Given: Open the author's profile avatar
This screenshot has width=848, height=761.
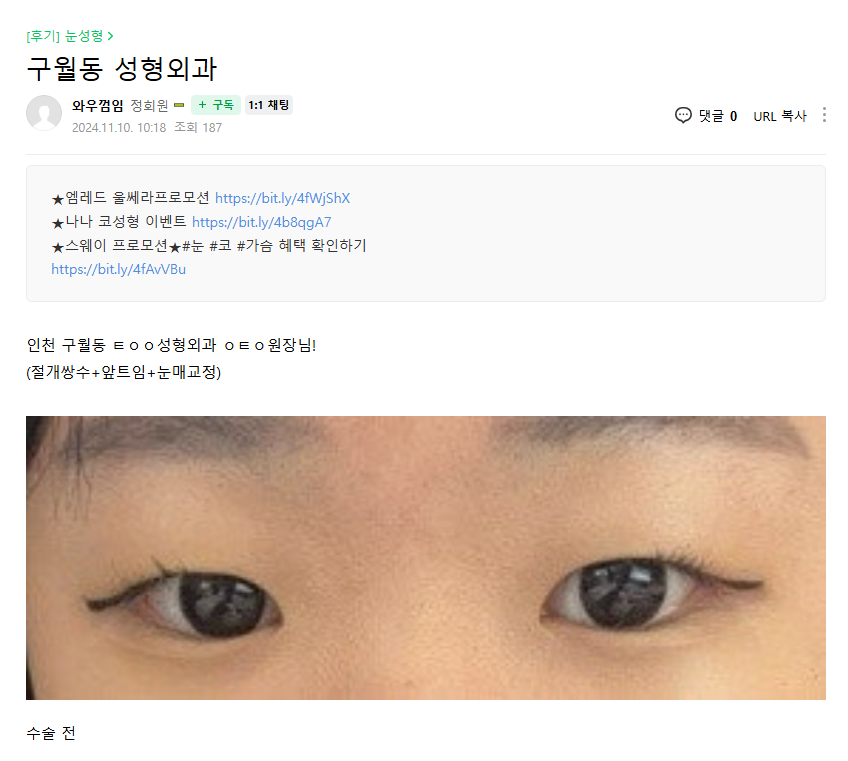Looking at the screenshot, I should click(x=44, y=113).
